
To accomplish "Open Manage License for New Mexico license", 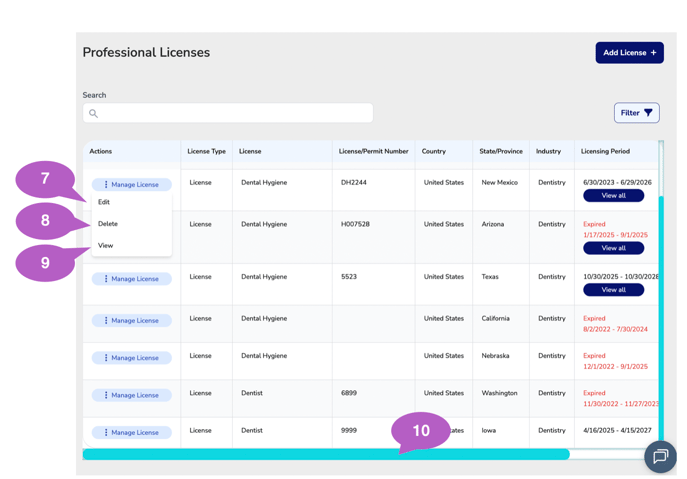I will tap(132, 185).
